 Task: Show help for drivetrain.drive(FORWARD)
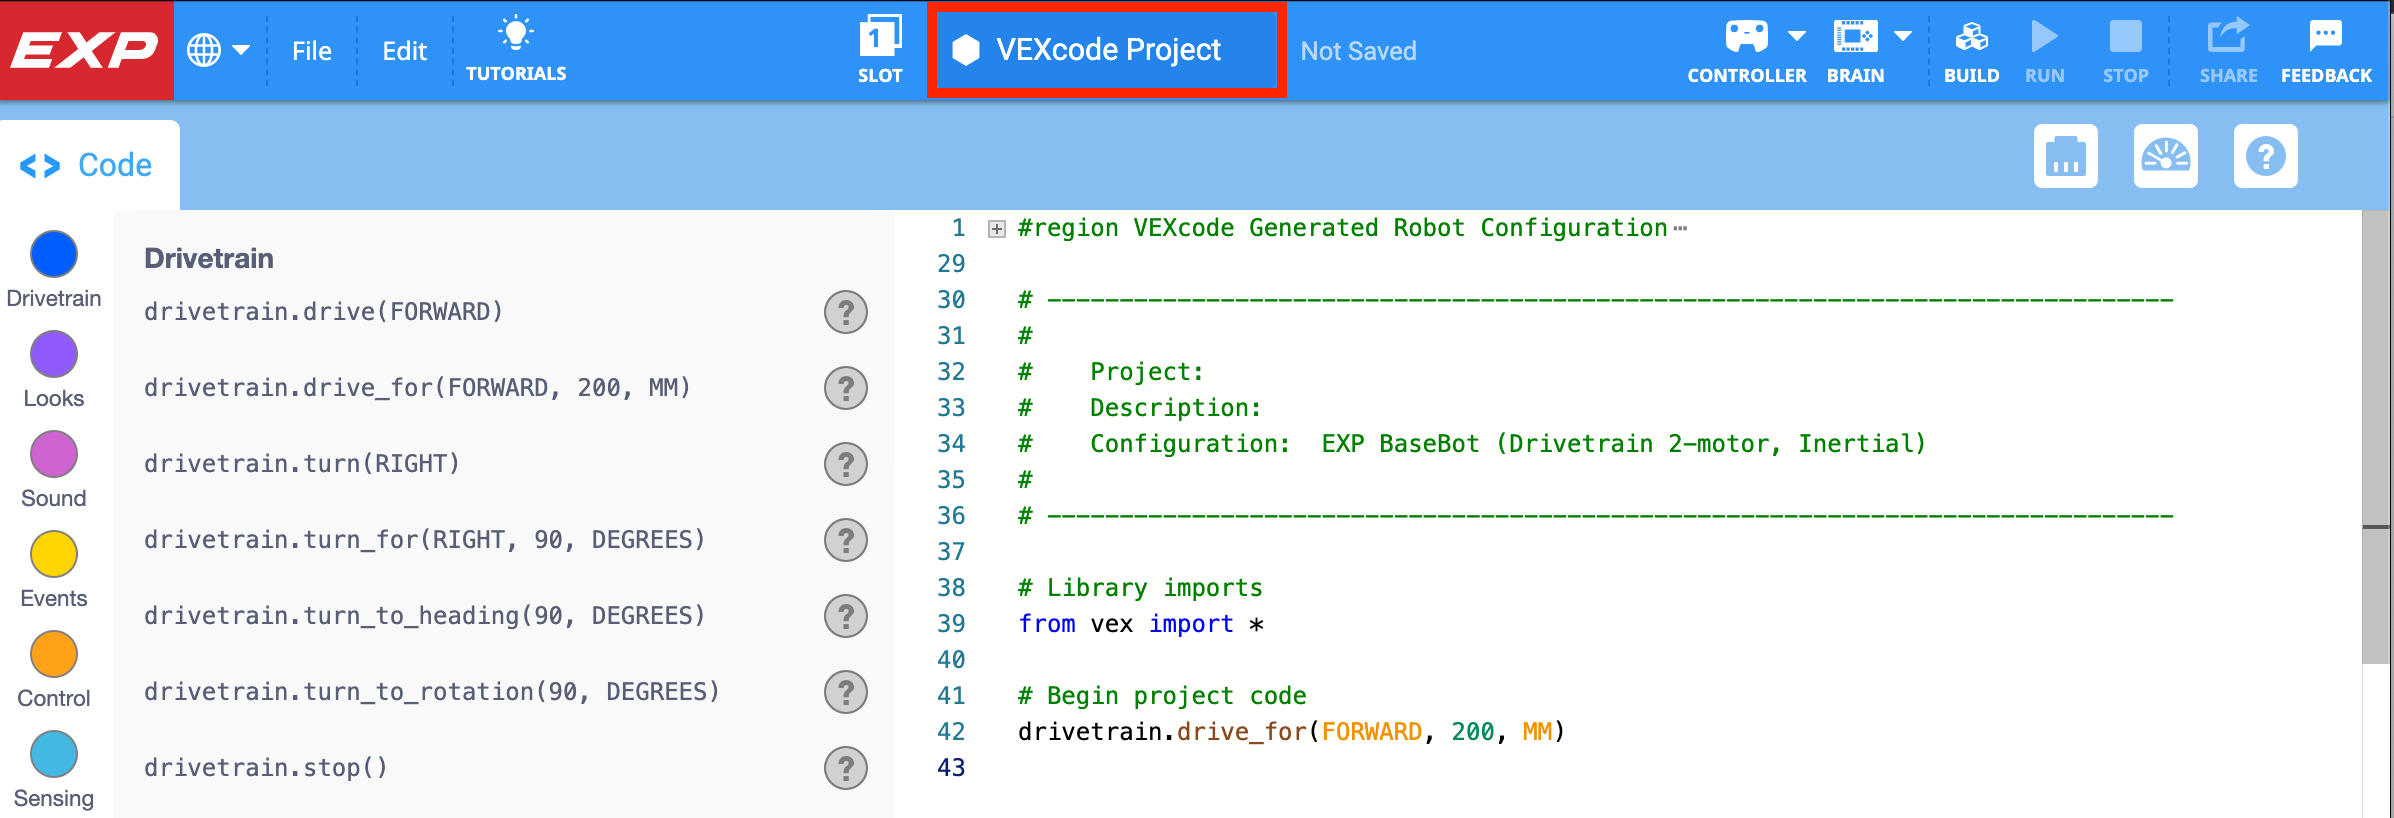coord(846,312)
